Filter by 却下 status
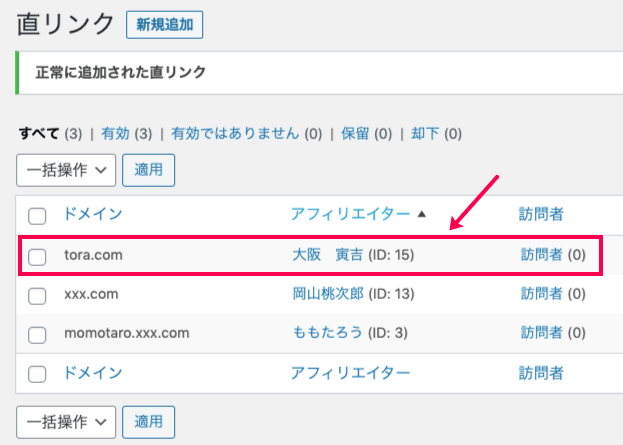The width and height of the screenshot is (623, 445). tap(425, 134)
